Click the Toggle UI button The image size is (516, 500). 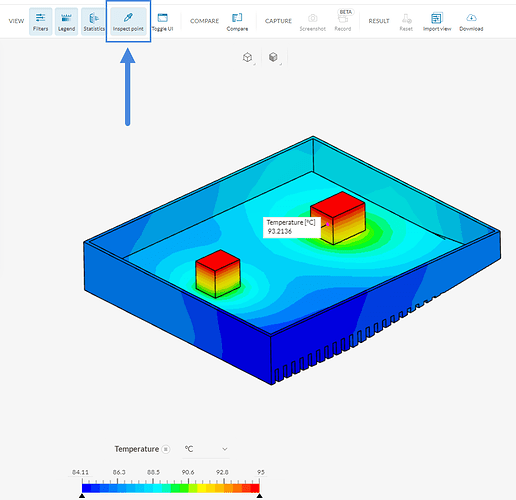click(163, 22)
